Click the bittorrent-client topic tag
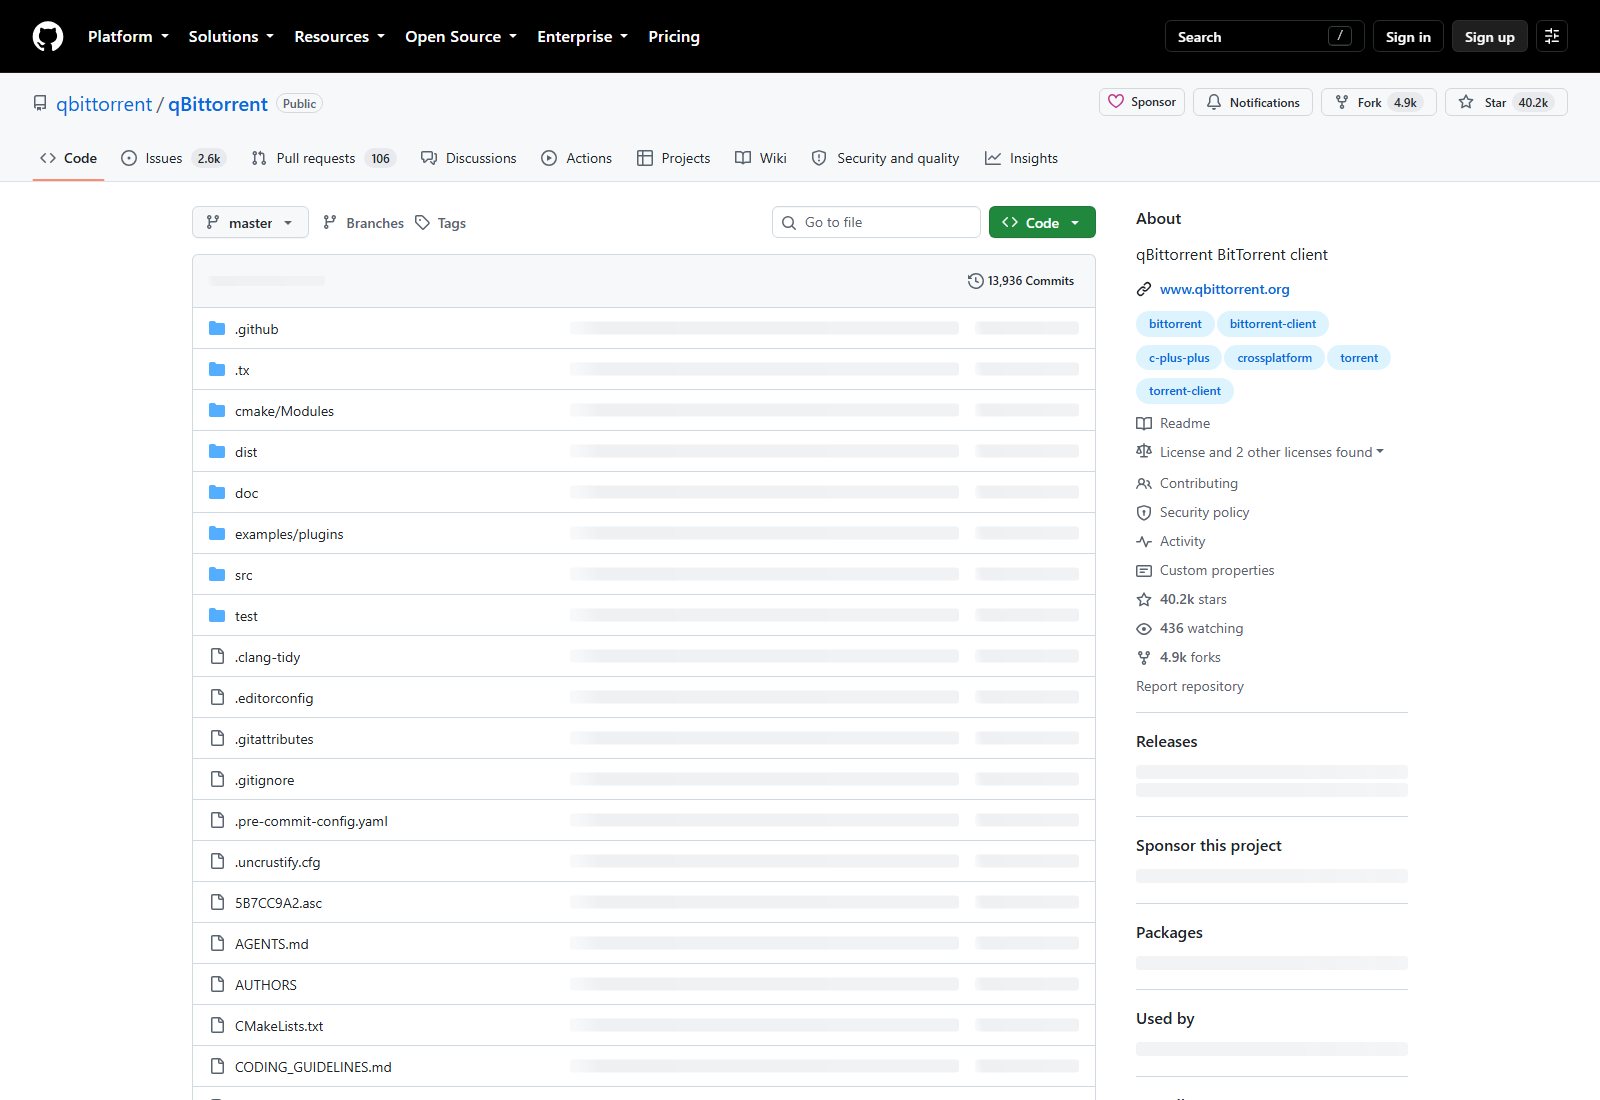1600x1100 pixels. [x=1273, y=324]
